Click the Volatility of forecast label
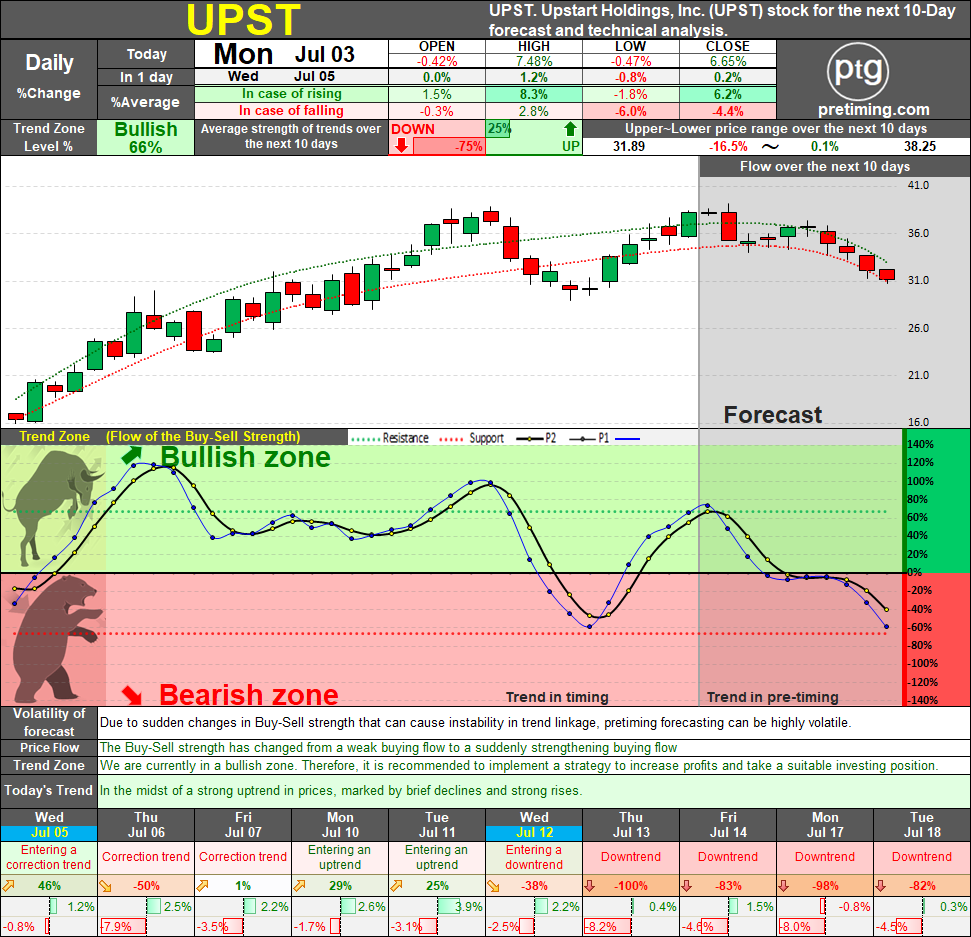Viewport: 971px width, 937px height. pyautogui.click(x=49, y=722)
